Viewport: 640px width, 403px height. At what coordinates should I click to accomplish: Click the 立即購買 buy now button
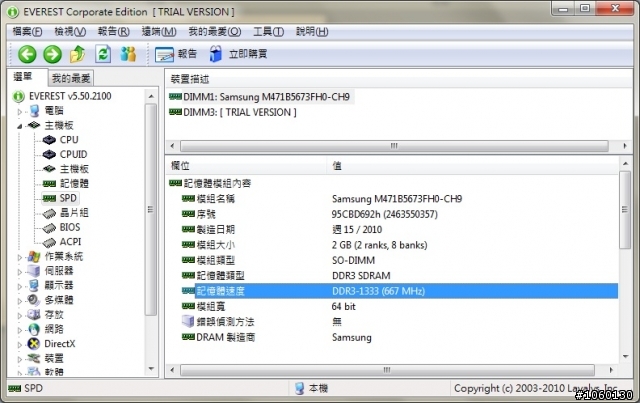click(238, 54)
